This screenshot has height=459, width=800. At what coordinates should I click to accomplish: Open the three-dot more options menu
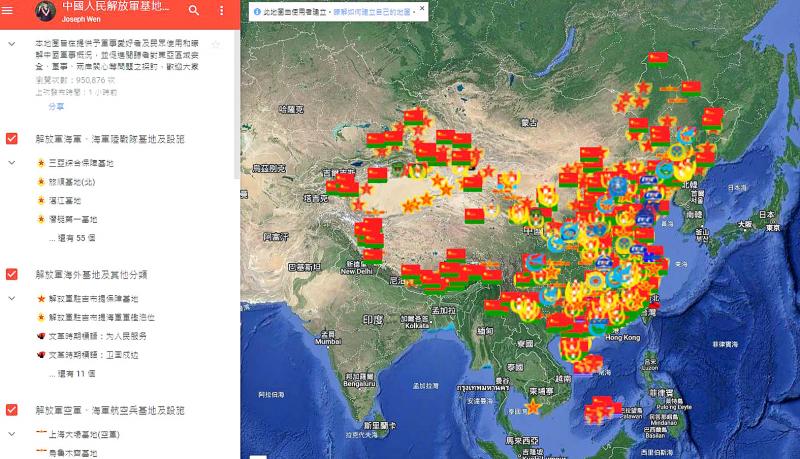(x=221, y=11)
